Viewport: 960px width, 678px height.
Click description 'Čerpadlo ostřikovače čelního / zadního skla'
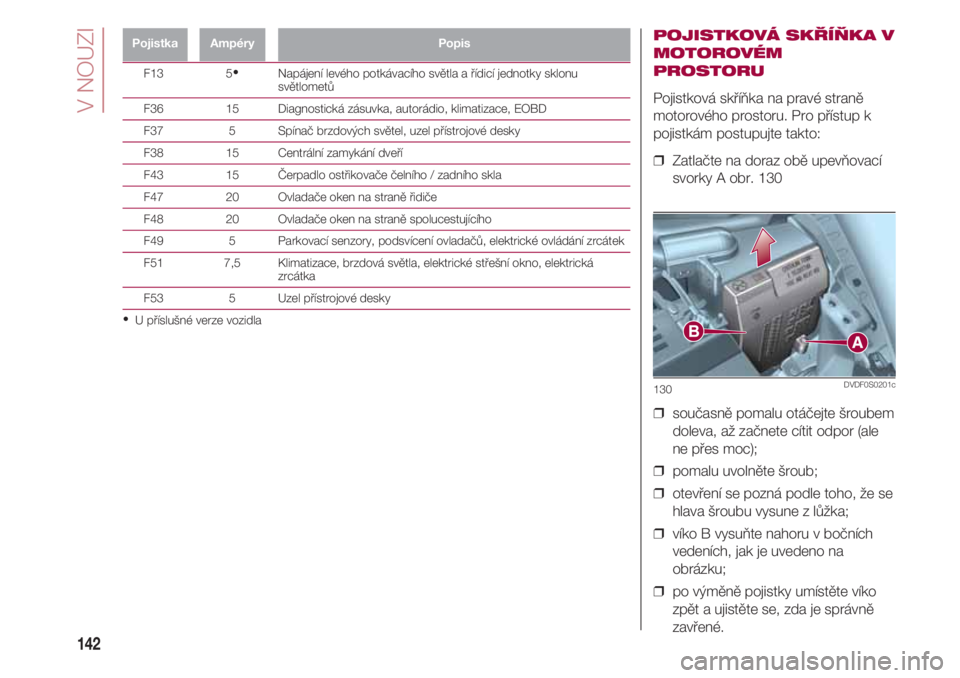point(389,175)
